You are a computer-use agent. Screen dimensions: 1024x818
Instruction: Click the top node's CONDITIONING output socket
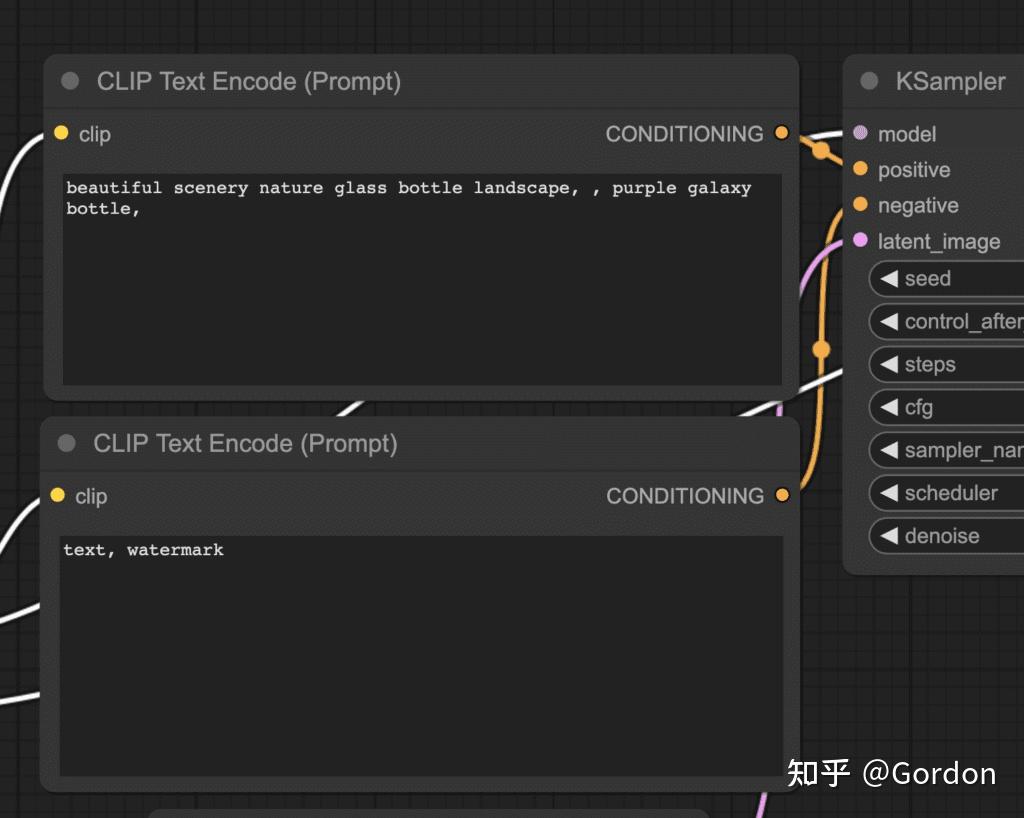click(x=781, y=133)
